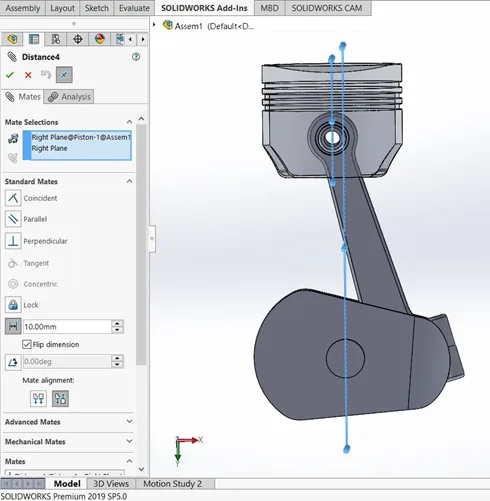490x501 pixels.
Task: Accept the Distance4 mate with green checkmark
Action: (10, 75)
